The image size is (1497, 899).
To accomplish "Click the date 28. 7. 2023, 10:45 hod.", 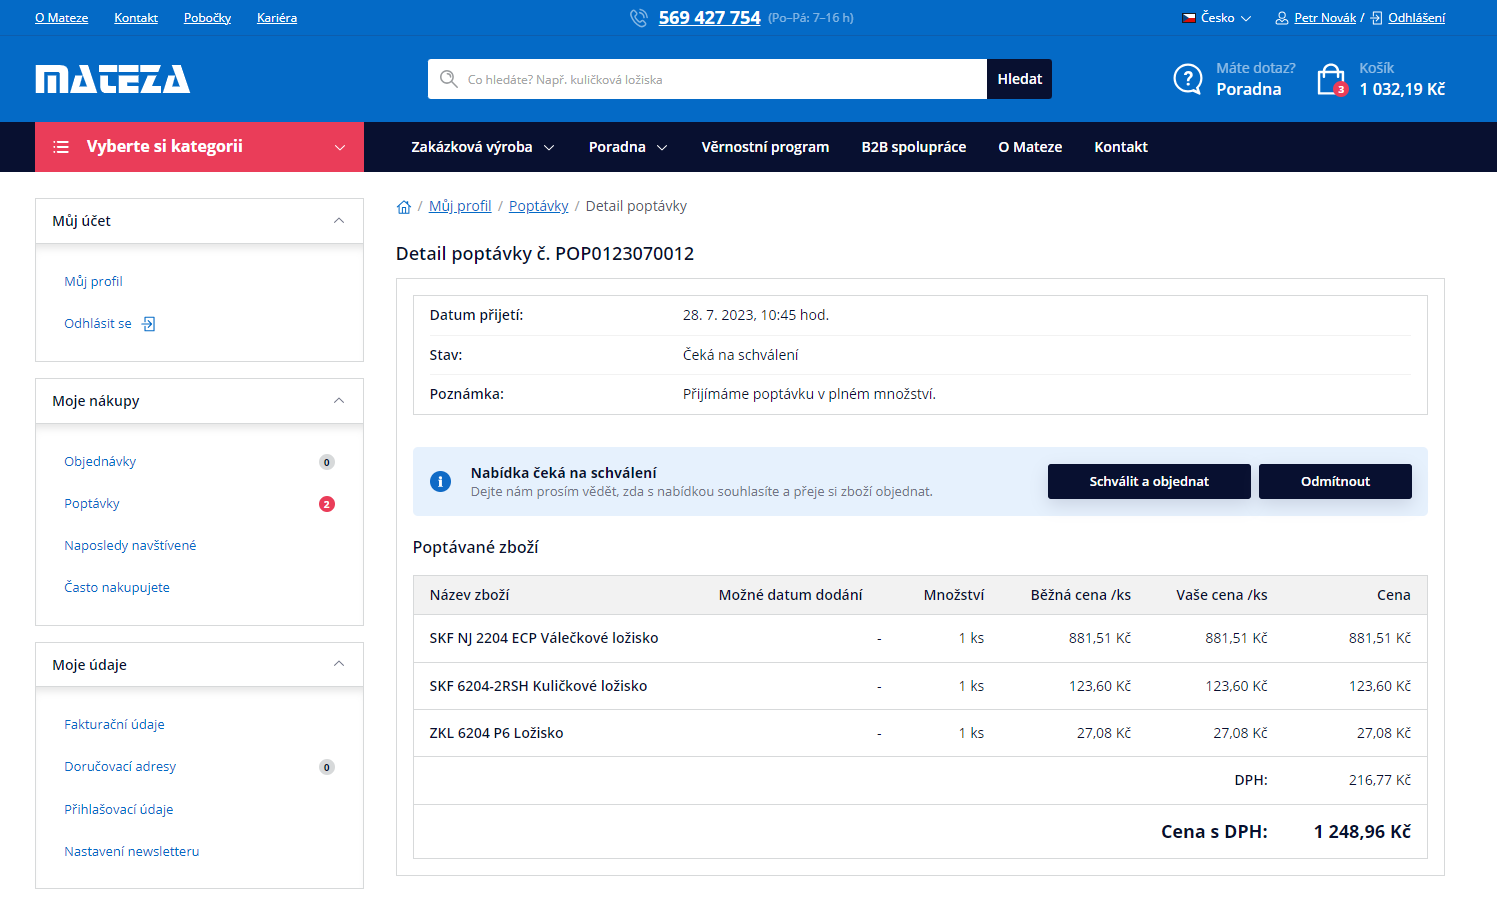I will [756, 315].
